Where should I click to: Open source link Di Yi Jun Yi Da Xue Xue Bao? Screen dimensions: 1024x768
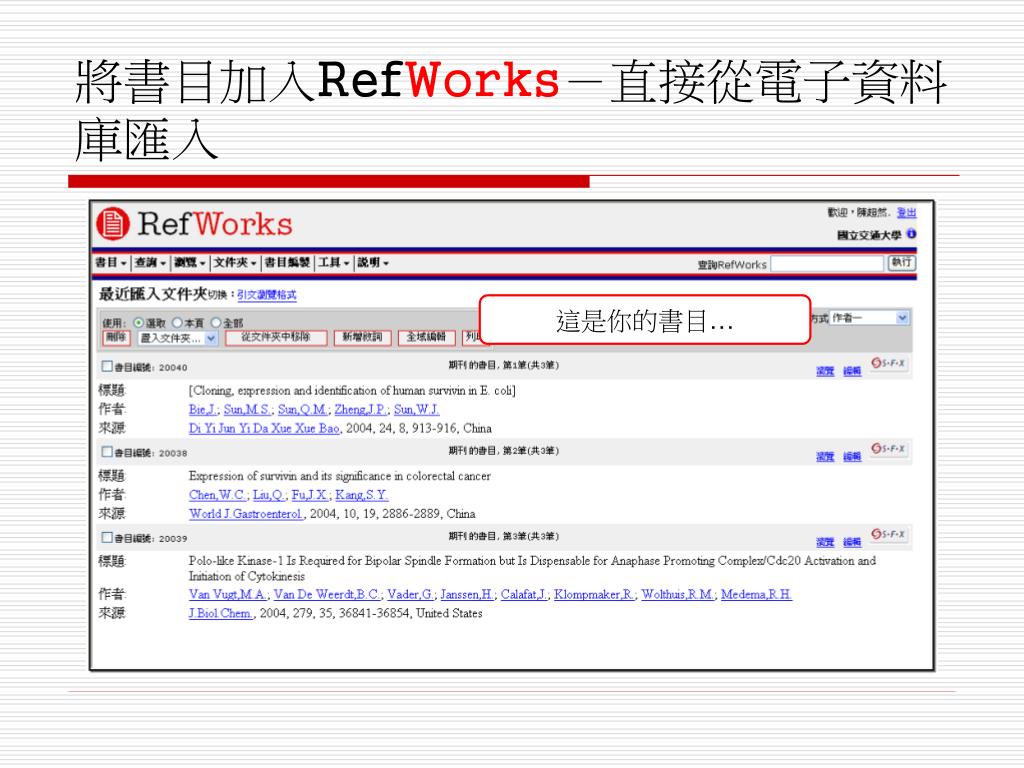click(264, 428)
